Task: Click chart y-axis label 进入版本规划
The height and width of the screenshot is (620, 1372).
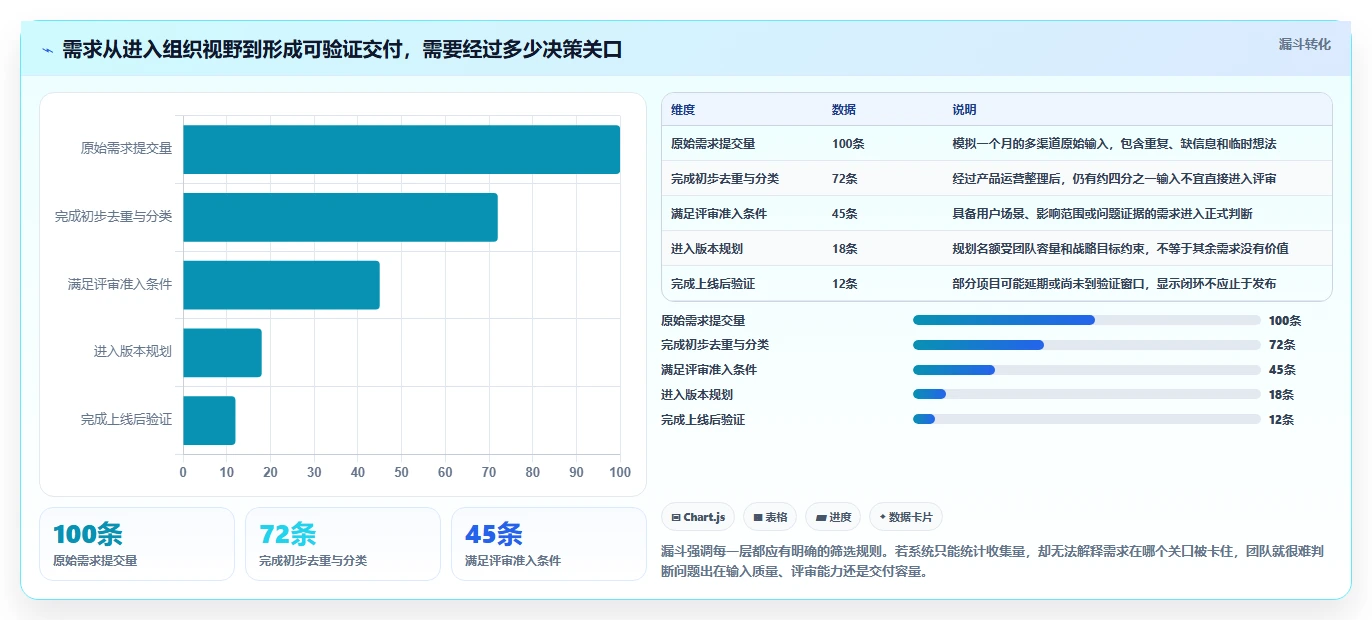Action: click(133, 353)
